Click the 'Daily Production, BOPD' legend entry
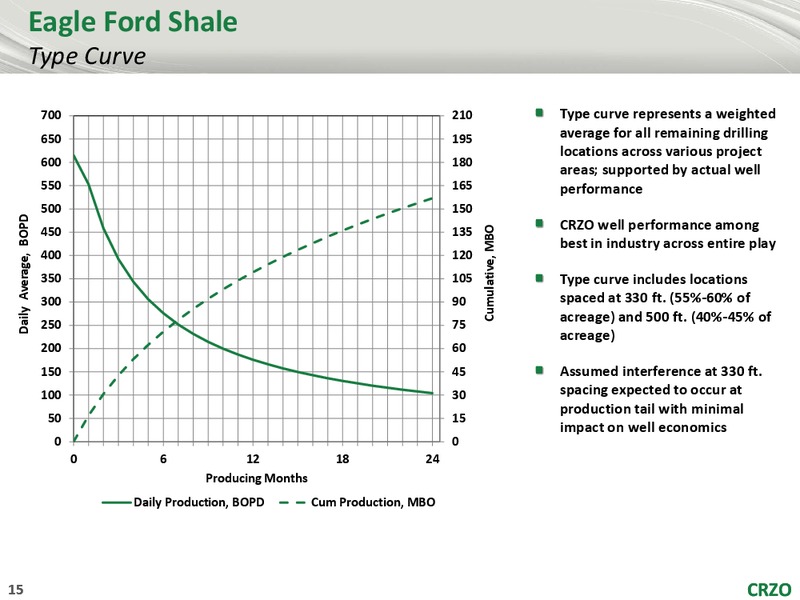 coord(183,502)
